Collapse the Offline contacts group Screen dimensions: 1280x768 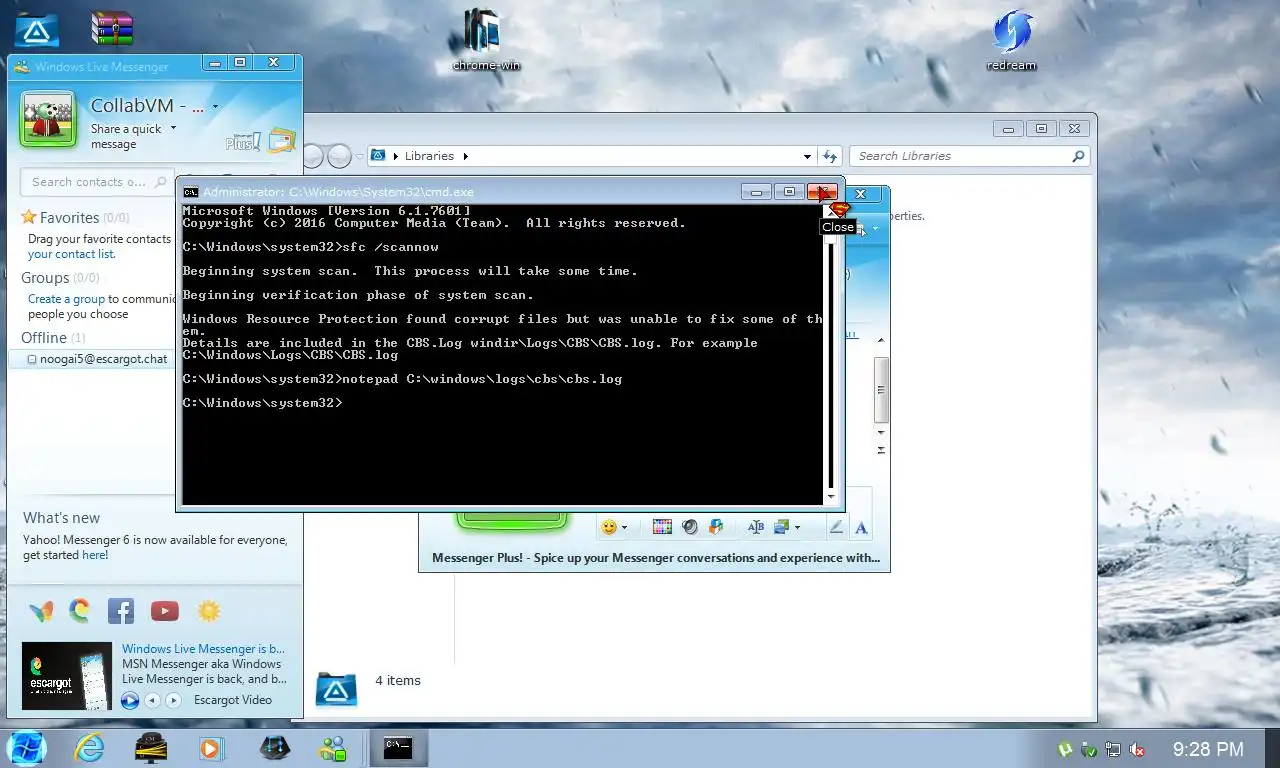pyautogui.click(x=44, y=337)
